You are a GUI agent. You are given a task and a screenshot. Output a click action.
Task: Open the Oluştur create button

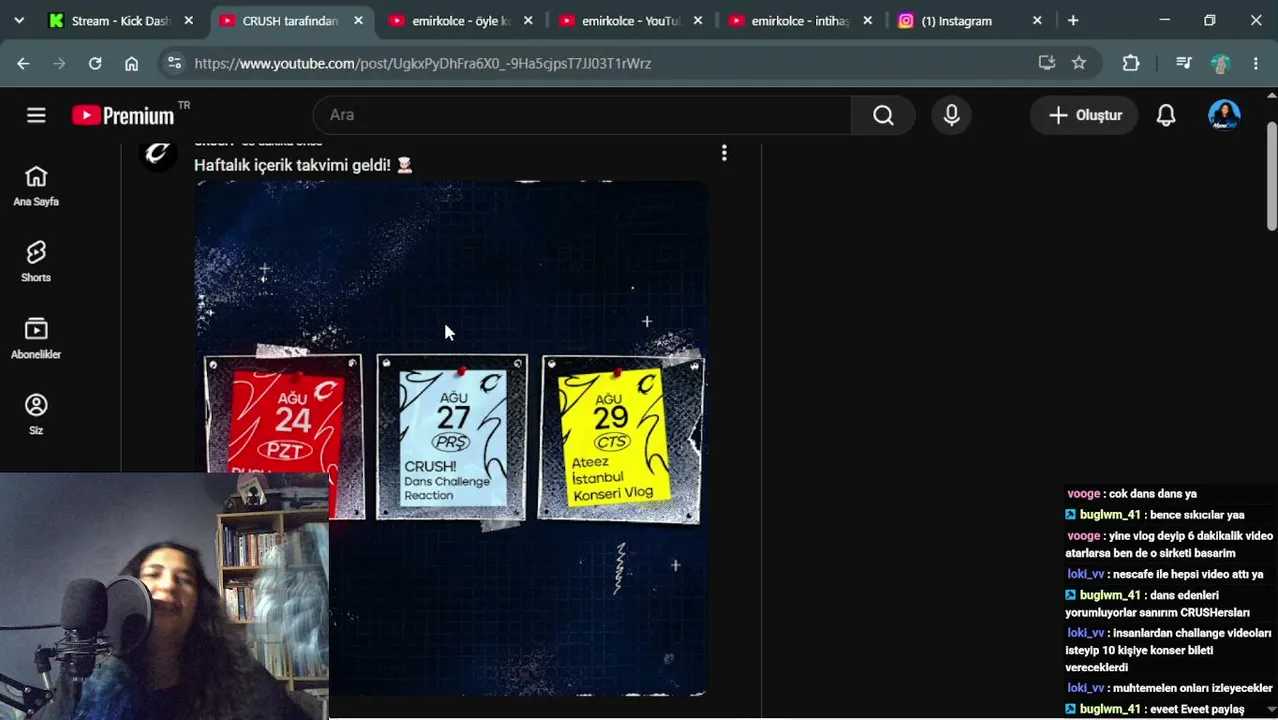tap(1084, 115)
